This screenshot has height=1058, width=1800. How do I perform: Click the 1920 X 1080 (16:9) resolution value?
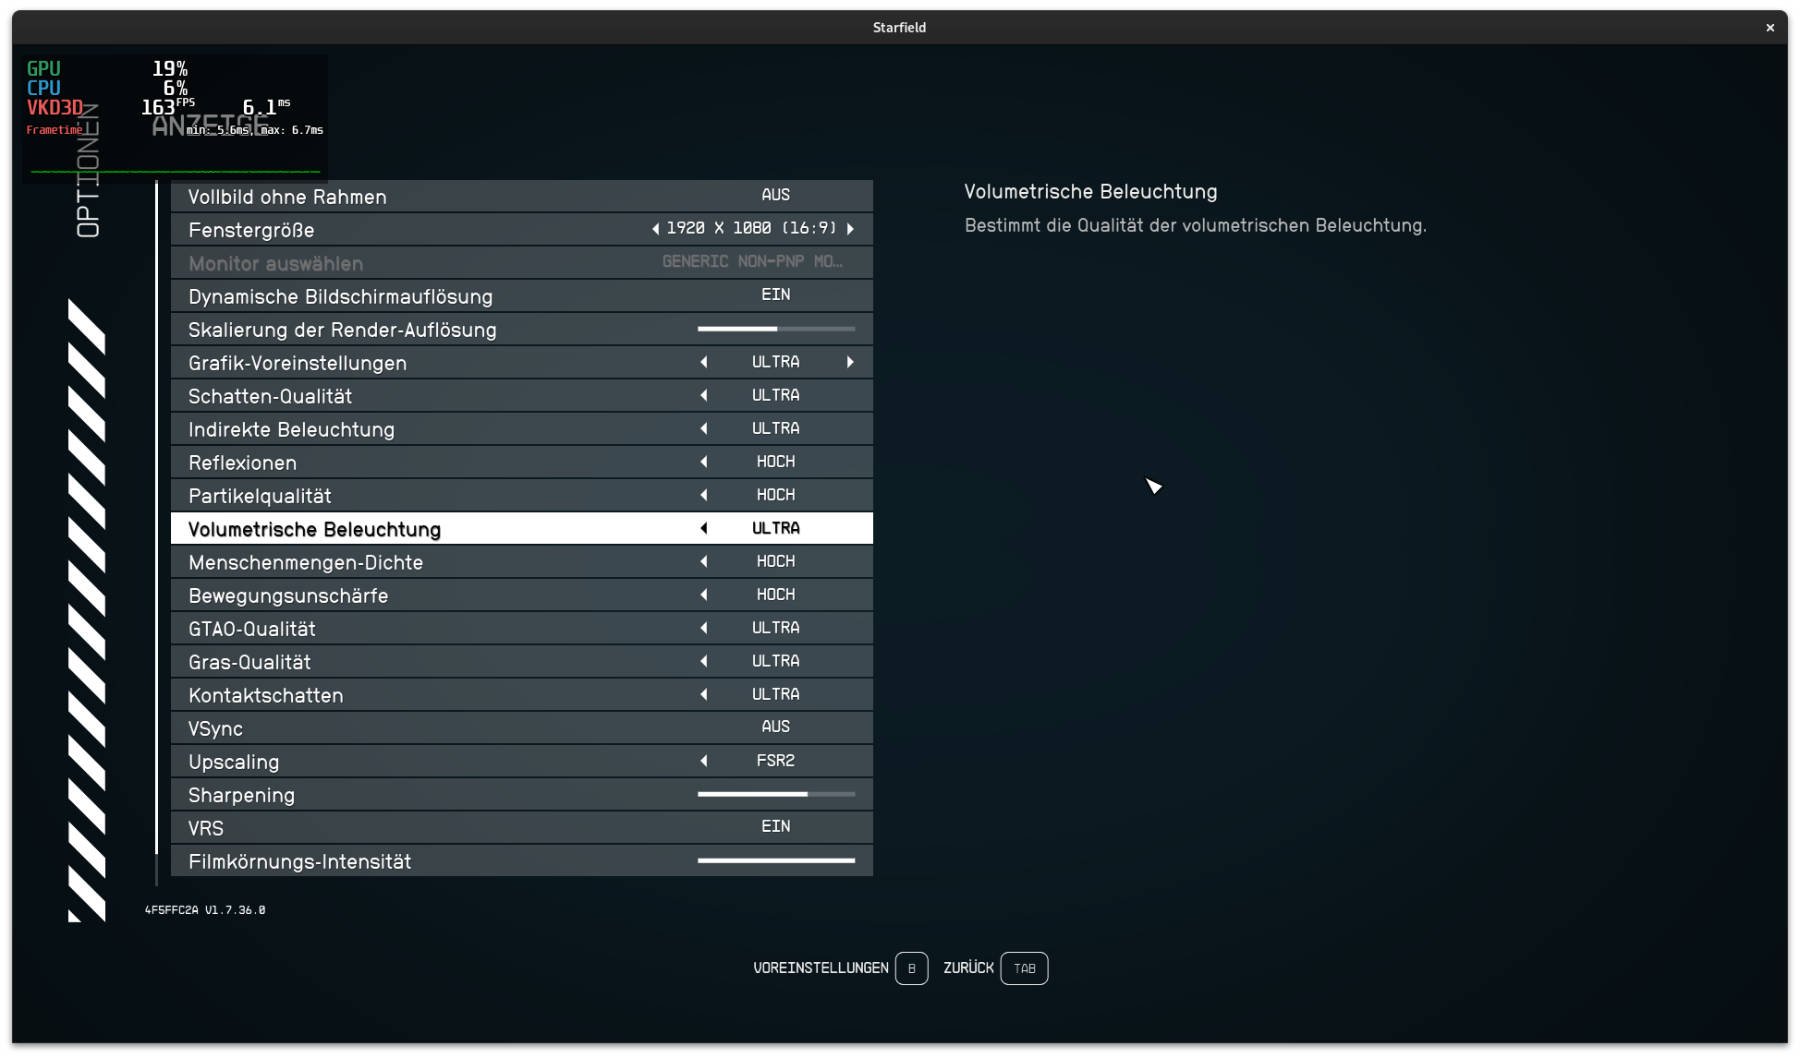click(752, 229)
